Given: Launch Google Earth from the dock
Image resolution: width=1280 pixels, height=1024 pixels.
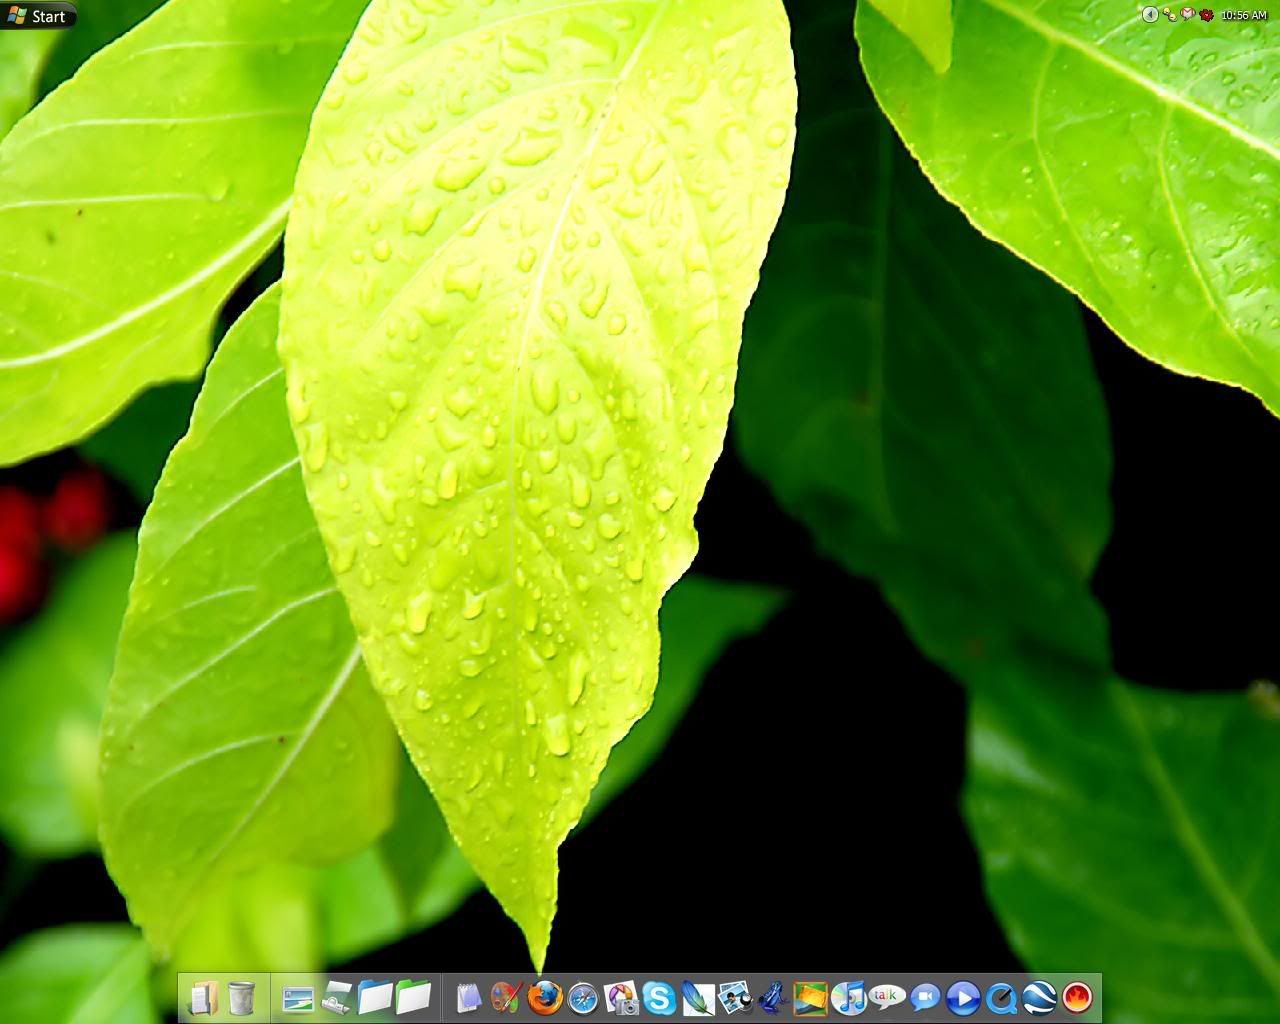Looking at the screenshot, I should (1039, 997).
